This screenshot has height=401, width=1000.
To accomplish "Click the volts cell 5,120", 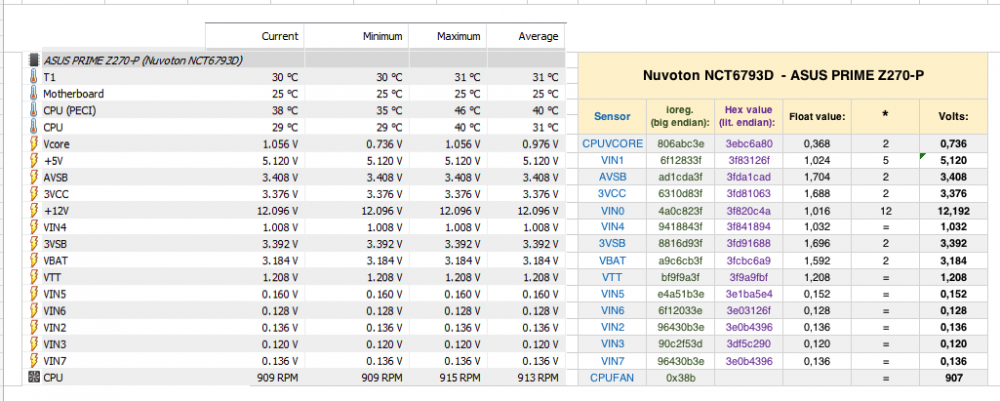I will 954,160.
